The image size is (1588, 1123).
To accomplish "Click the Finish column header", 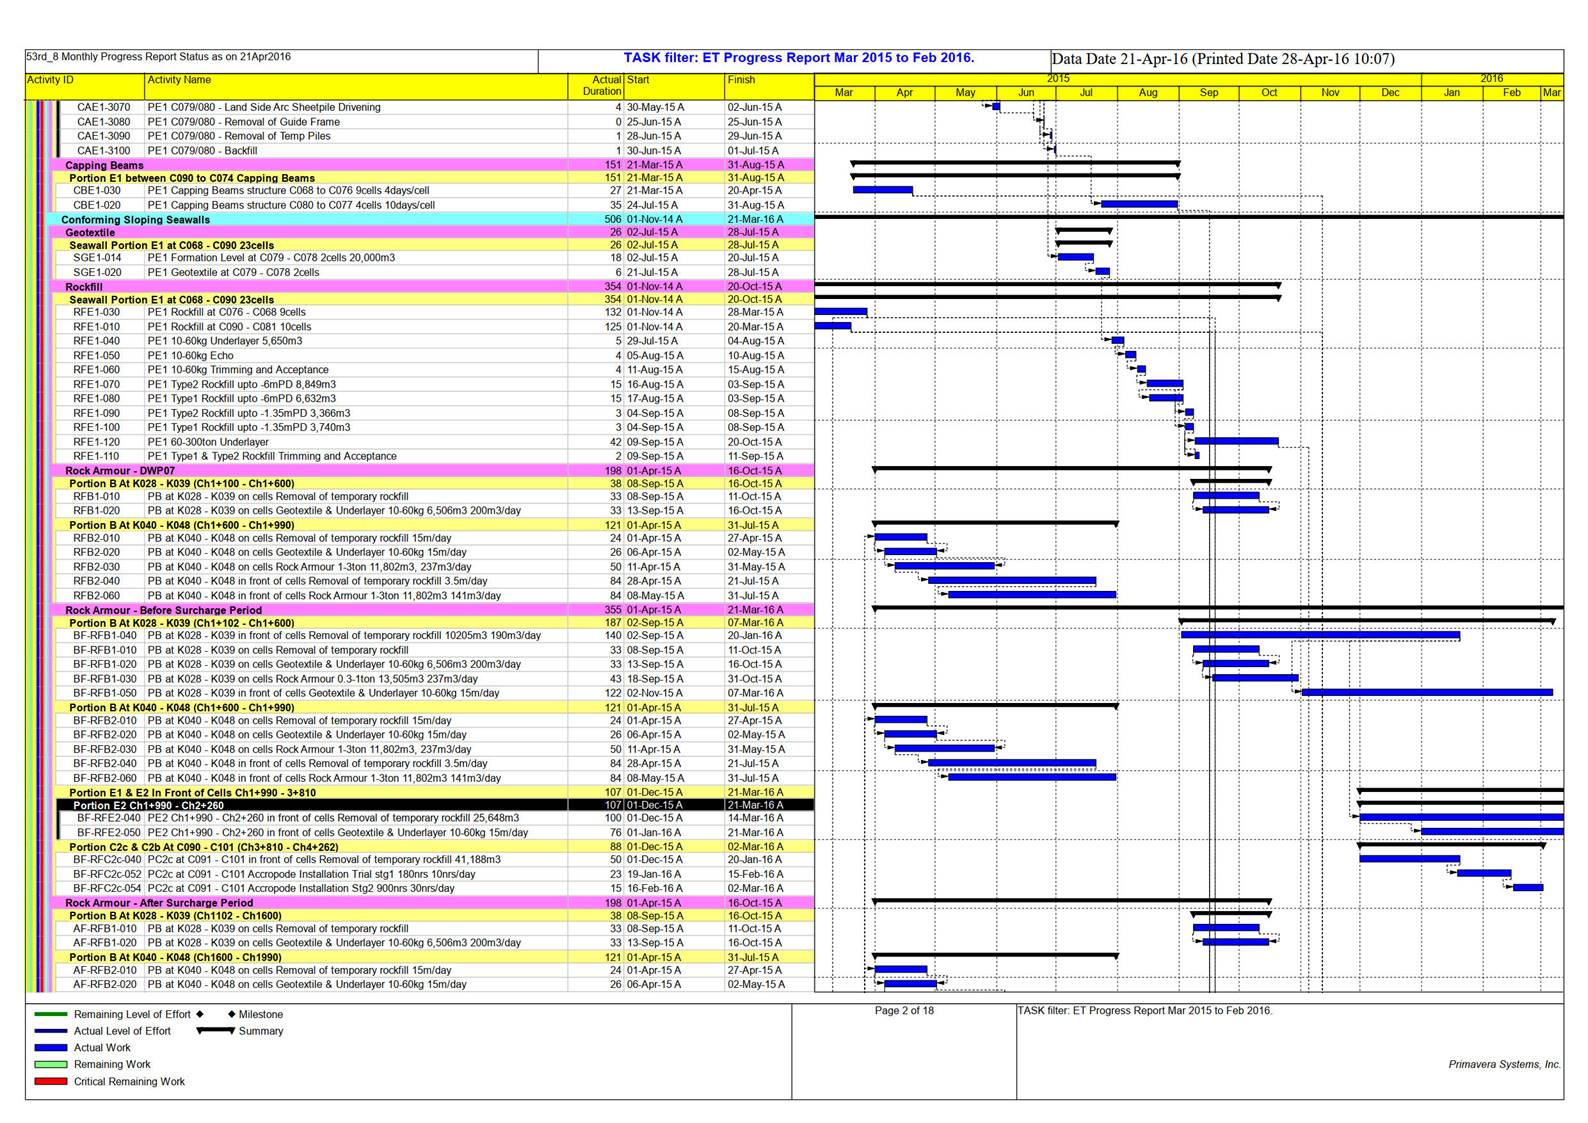I will coord(769,86).
